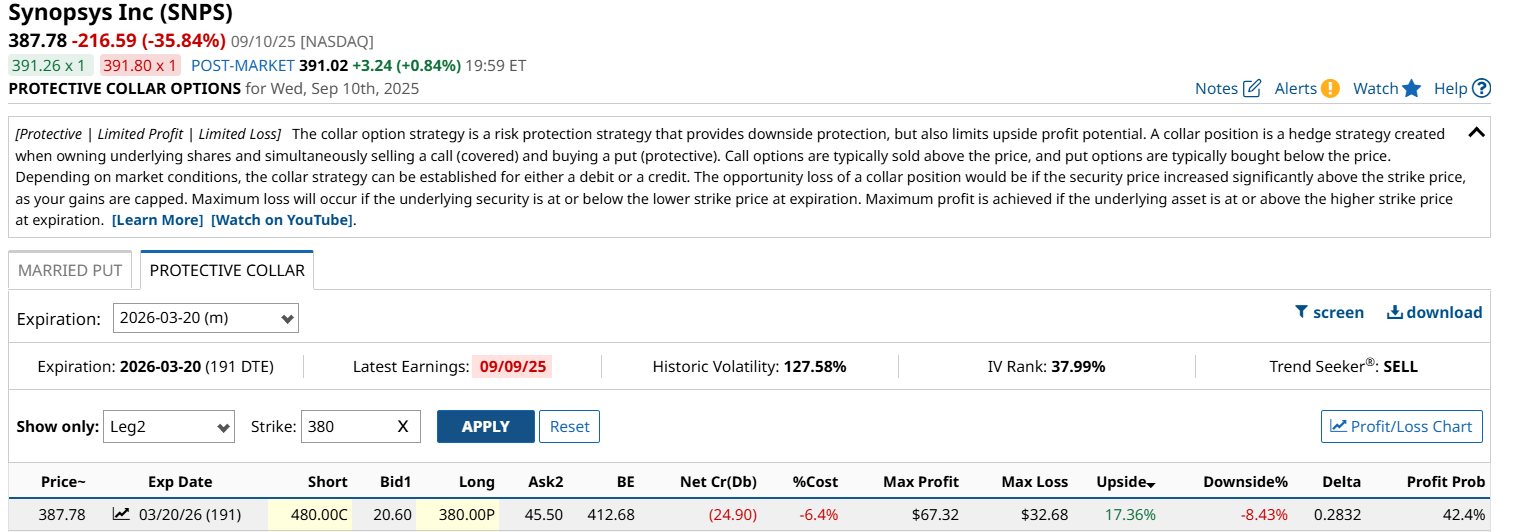Clear Strike field with X icon

403,426
